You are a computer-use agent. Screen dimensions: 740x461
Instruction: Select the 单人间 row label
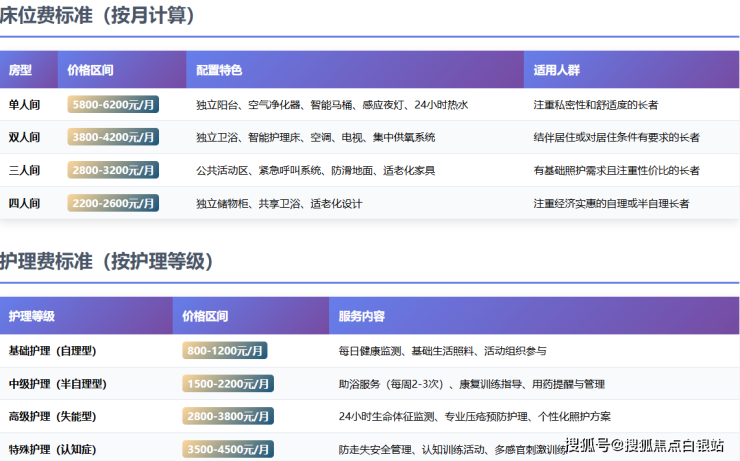tap(24, 104)
